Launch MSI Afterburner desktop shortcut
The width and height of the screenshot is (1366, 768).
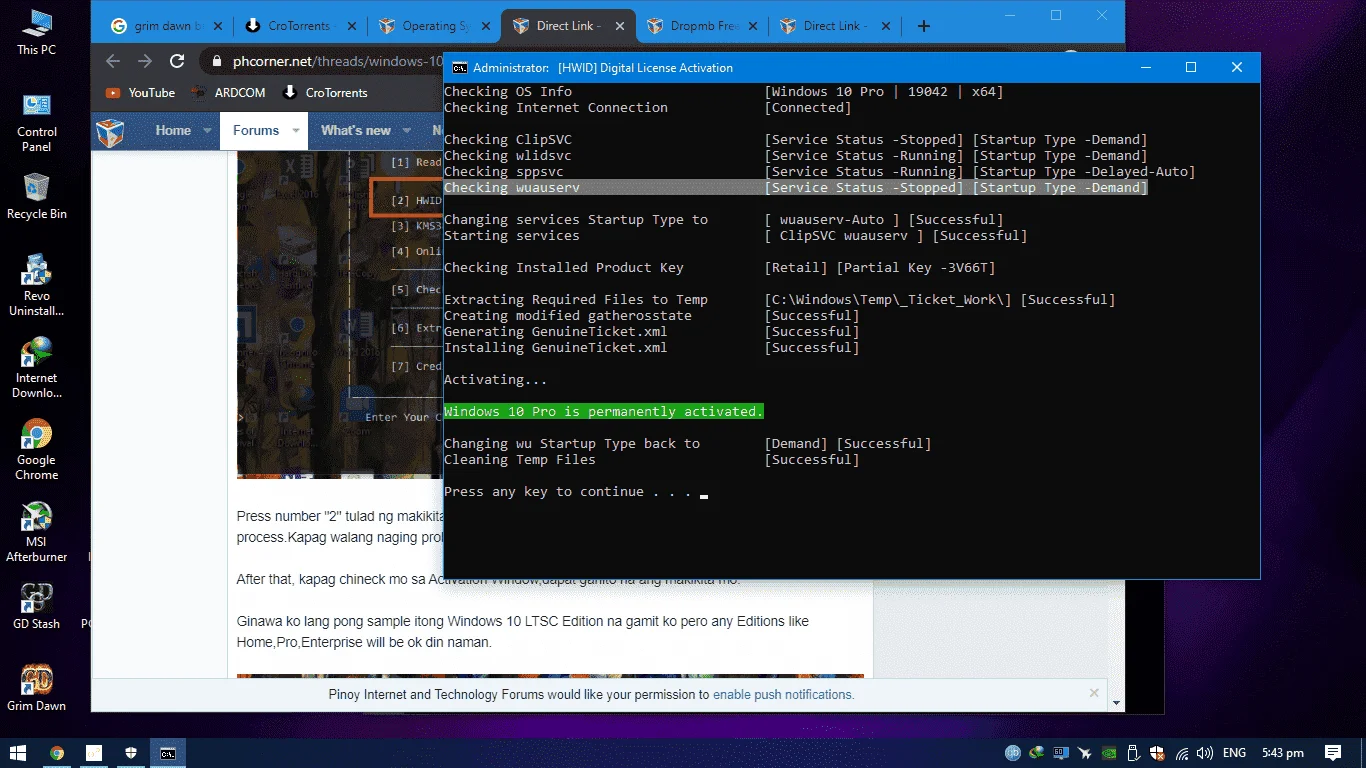click(x=36, y=532)
